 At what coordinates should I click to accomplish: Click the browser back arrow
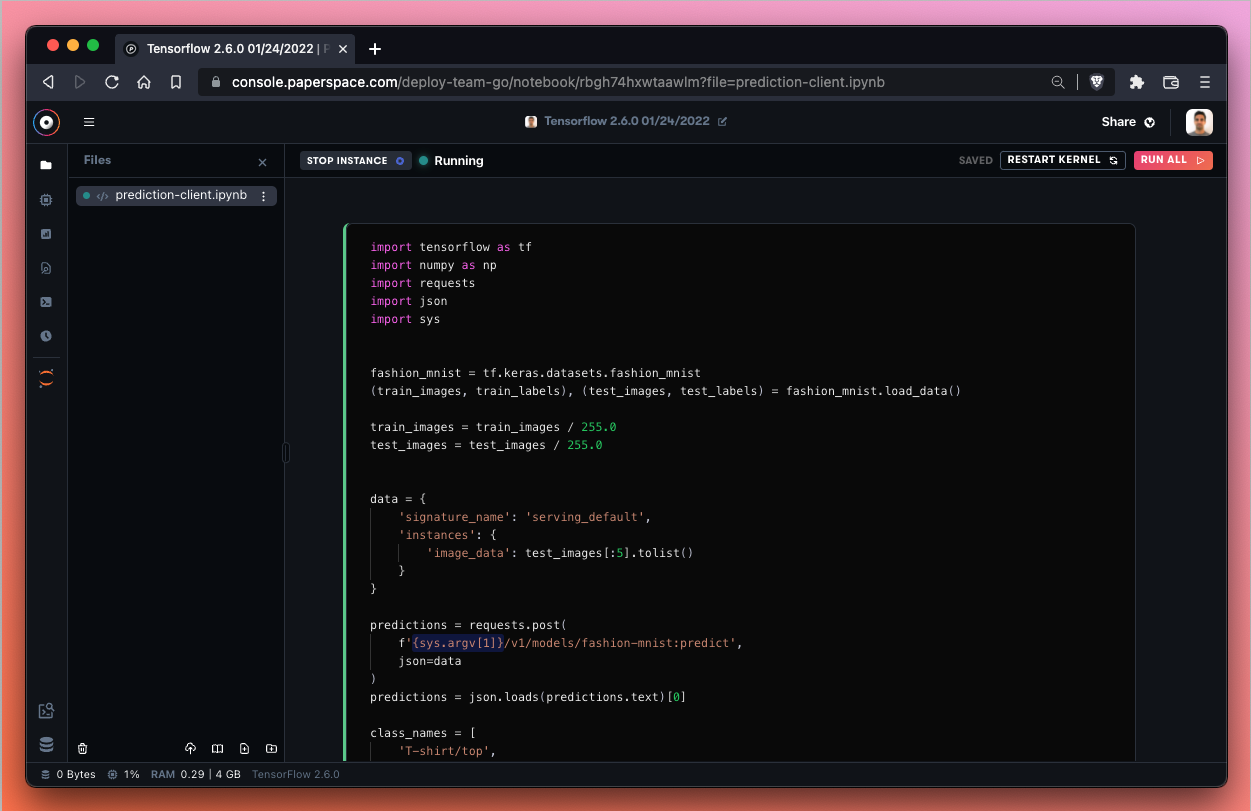pyautogui.click(x=47, y=82)
